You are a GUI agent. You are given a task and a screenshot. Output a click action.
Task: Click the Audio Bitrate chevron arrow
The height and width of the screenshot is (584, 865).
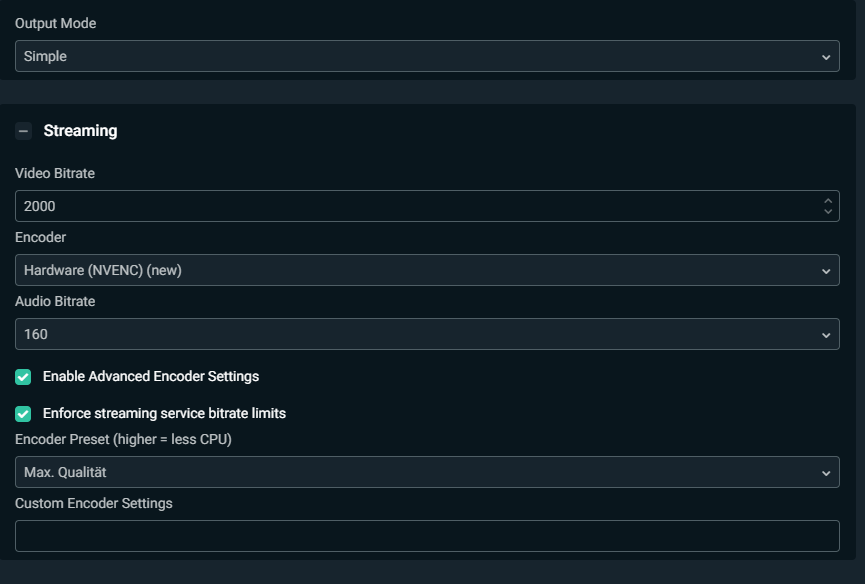pos(826,335)
